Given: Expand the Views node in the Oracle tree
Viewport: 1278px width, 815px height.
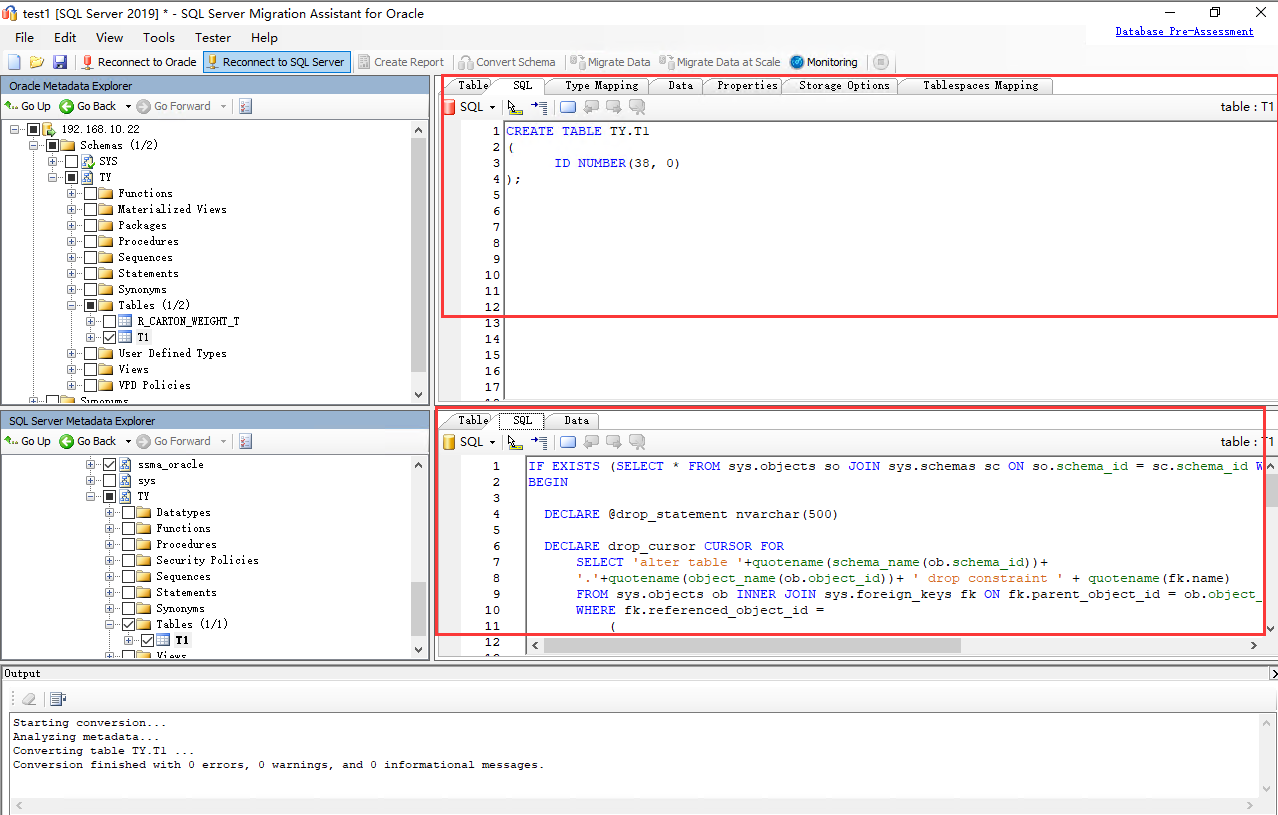Looking at the screenshot, I should pyautogui.click(x=72, y=369).
